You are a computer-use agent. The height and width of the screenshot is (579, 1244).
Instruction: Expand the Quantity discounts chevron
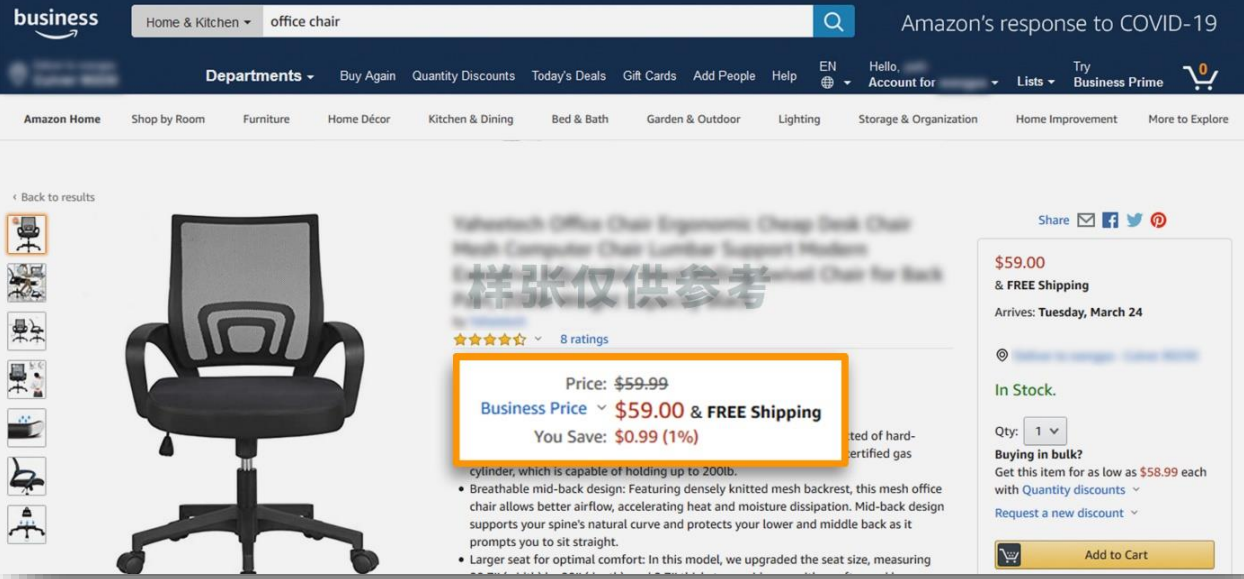[1135, 490]
